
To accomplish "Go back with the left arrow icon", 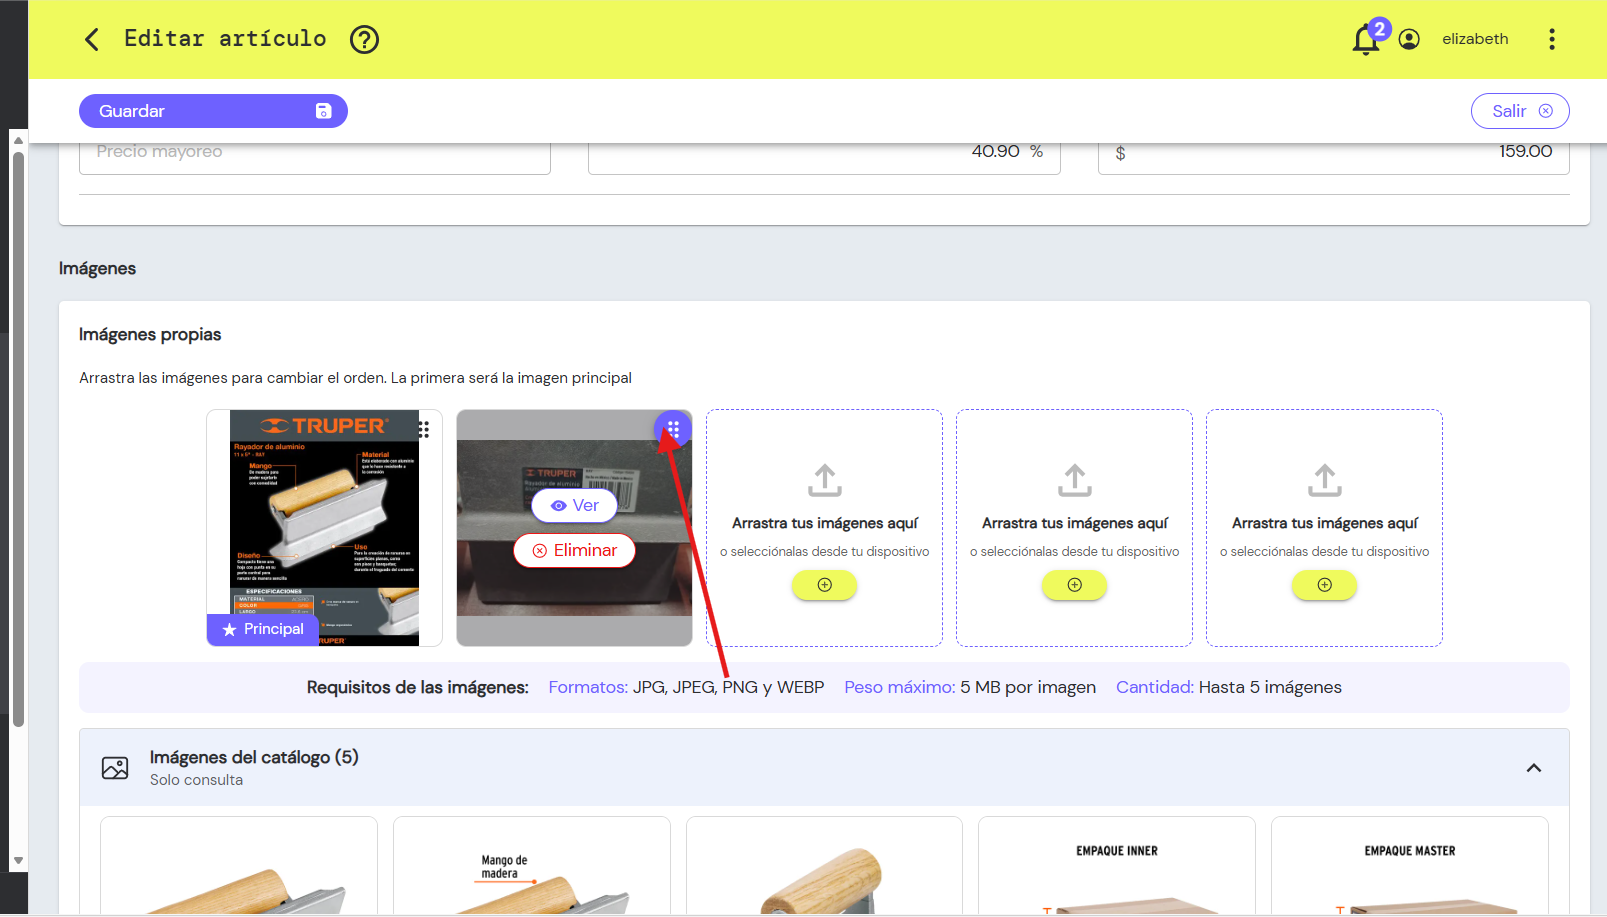I will coord(92,39).
